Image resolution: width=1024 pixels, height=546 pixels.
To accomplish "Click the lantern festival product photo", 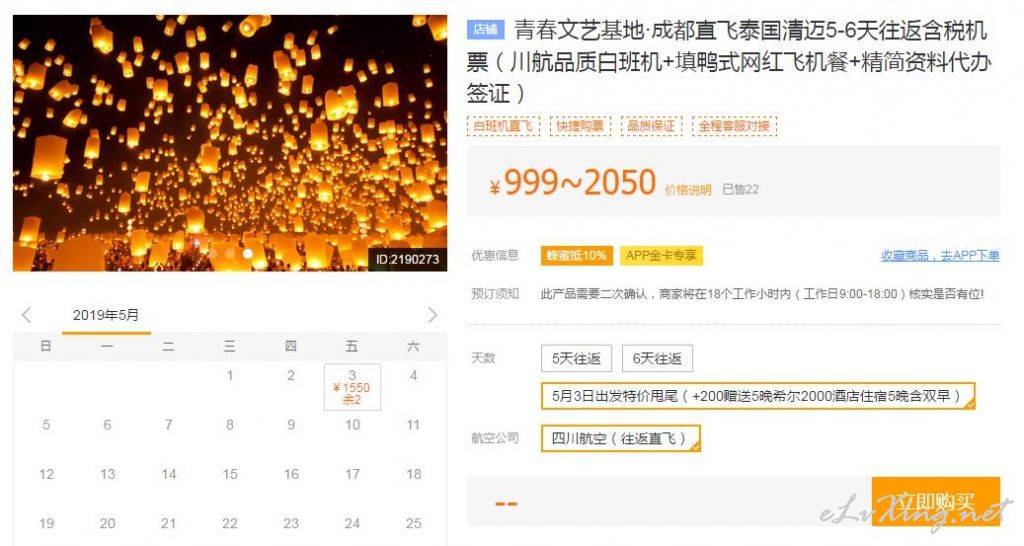I will tap(230, 143).
